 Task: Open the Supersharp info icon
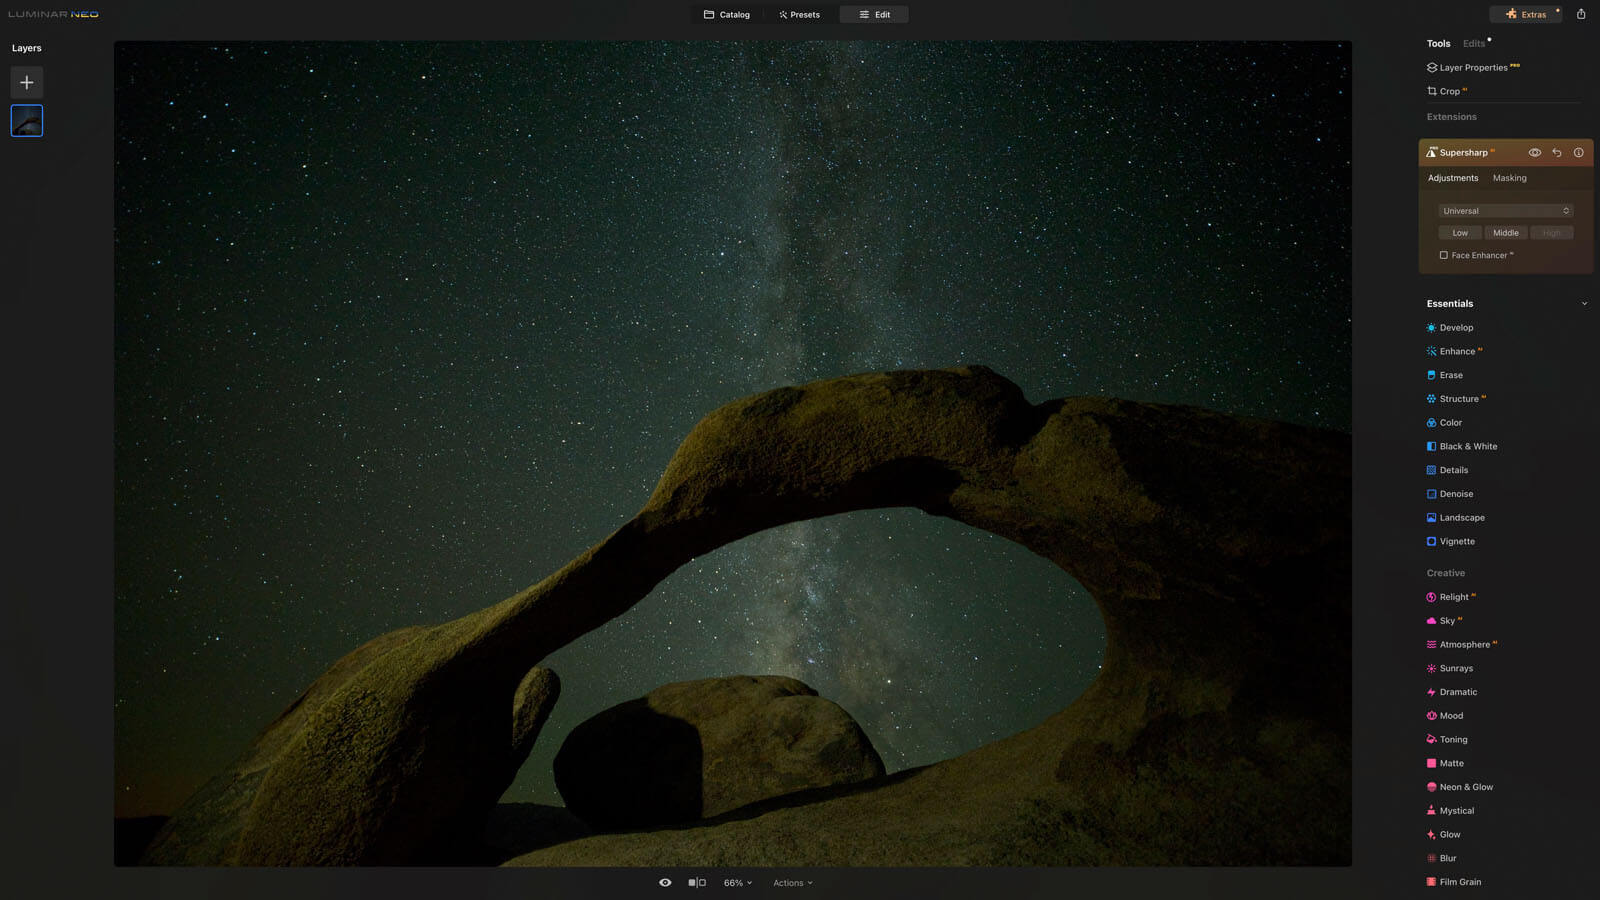coord(1578,153)
